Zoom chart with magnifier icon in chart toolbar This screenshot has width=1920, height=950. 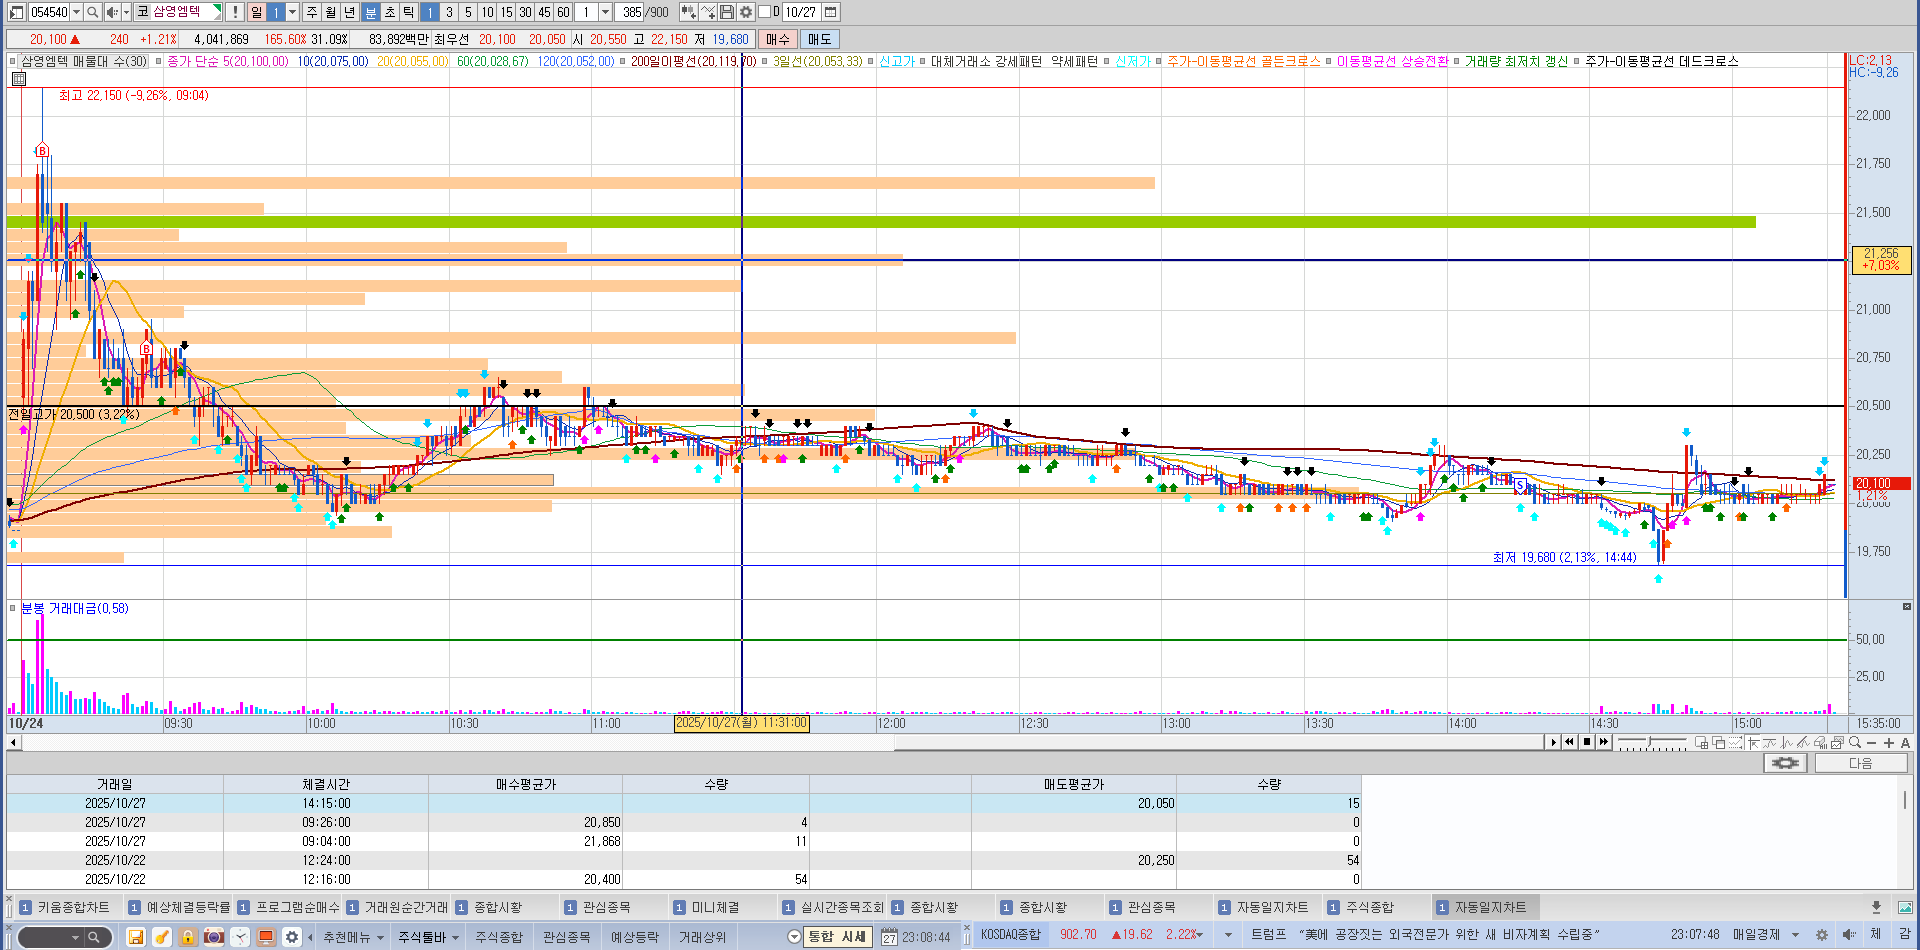click(1855, 742)
